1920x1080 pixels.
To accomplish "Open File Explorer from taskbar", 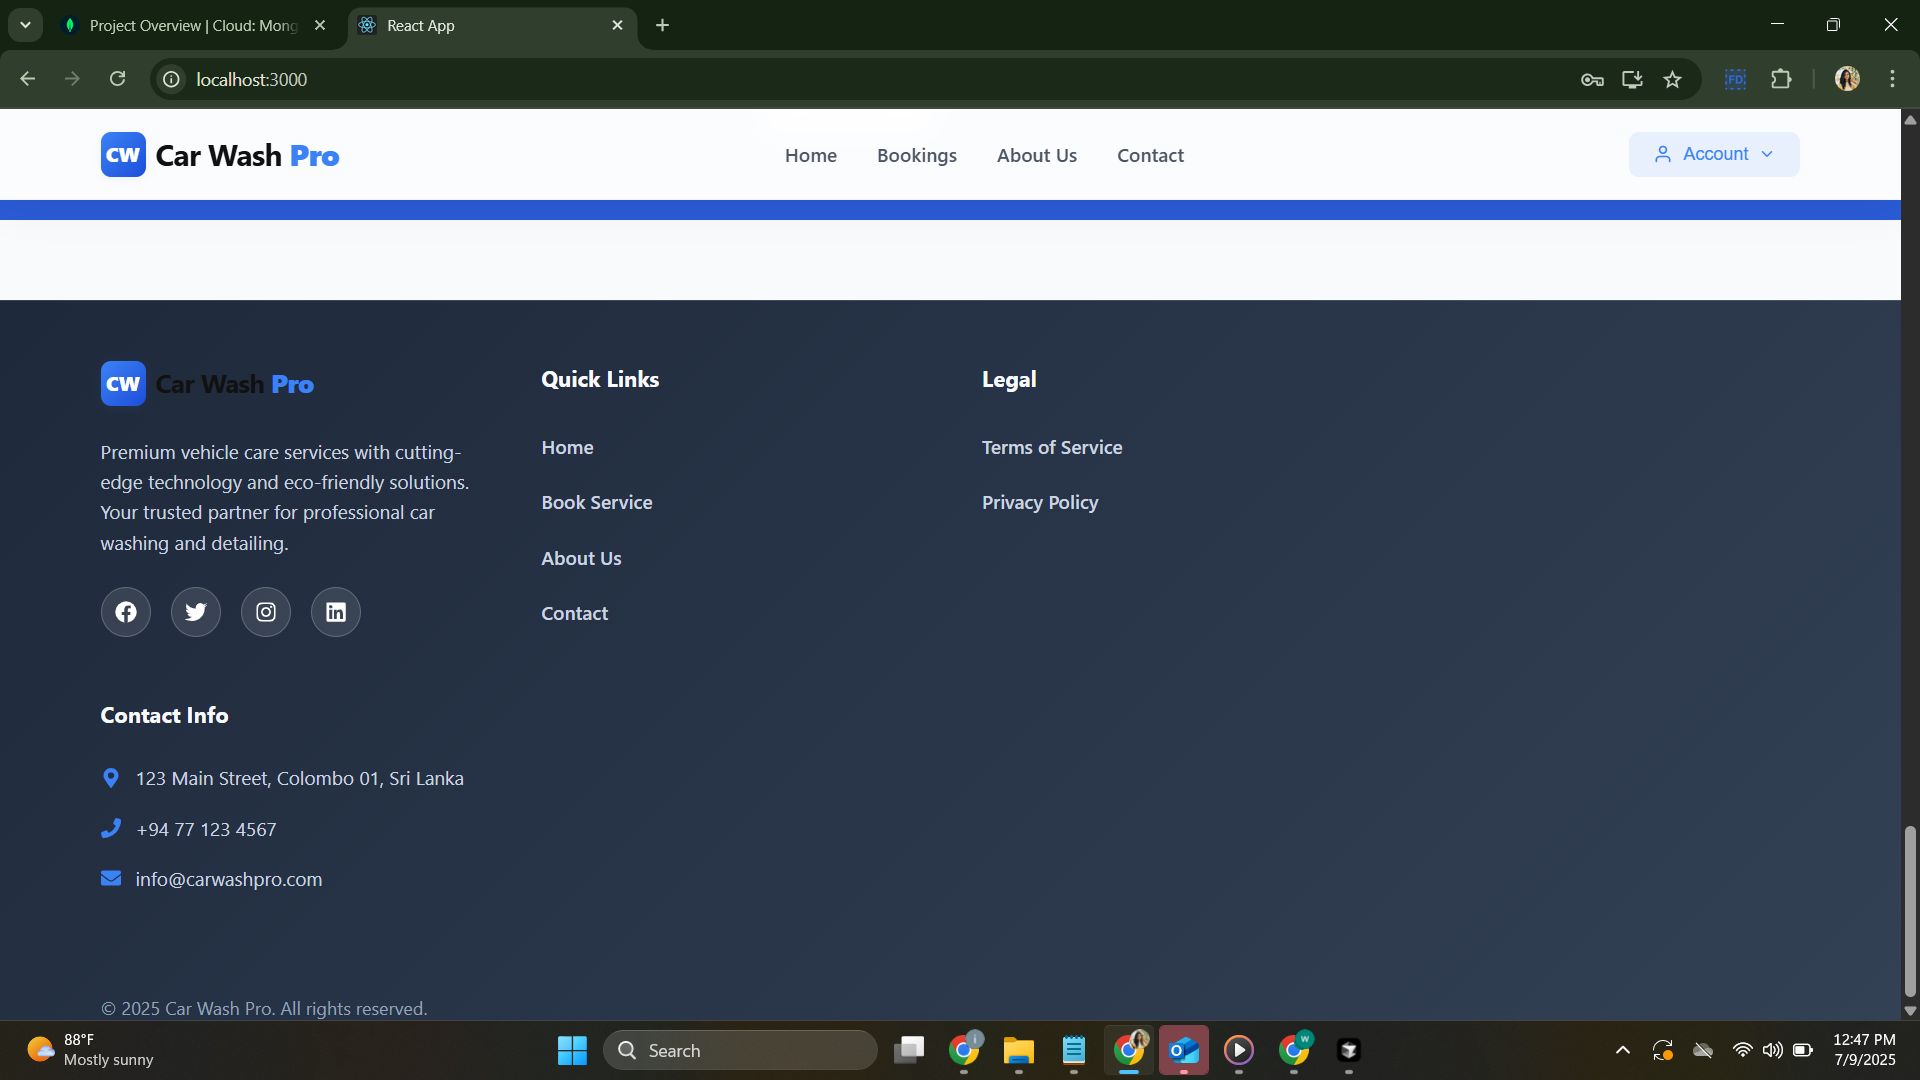I will pos(1018,1050).
